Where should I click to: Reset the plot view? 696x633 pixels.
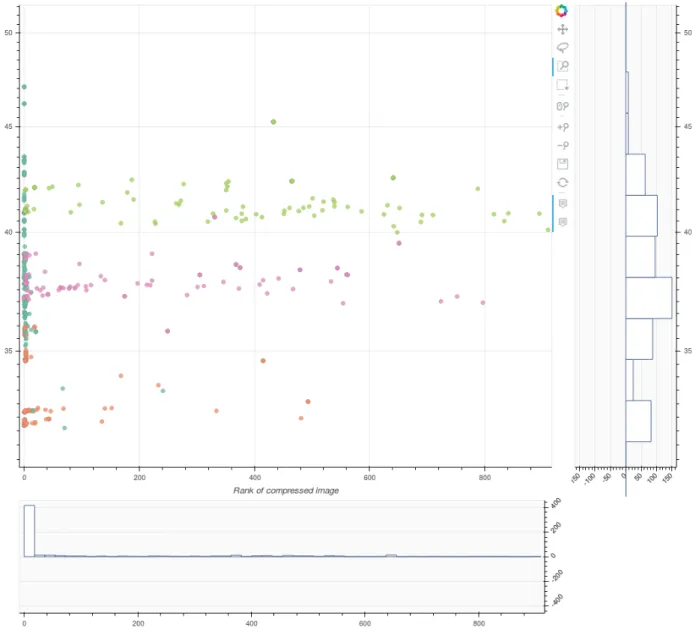pos(562,182)
